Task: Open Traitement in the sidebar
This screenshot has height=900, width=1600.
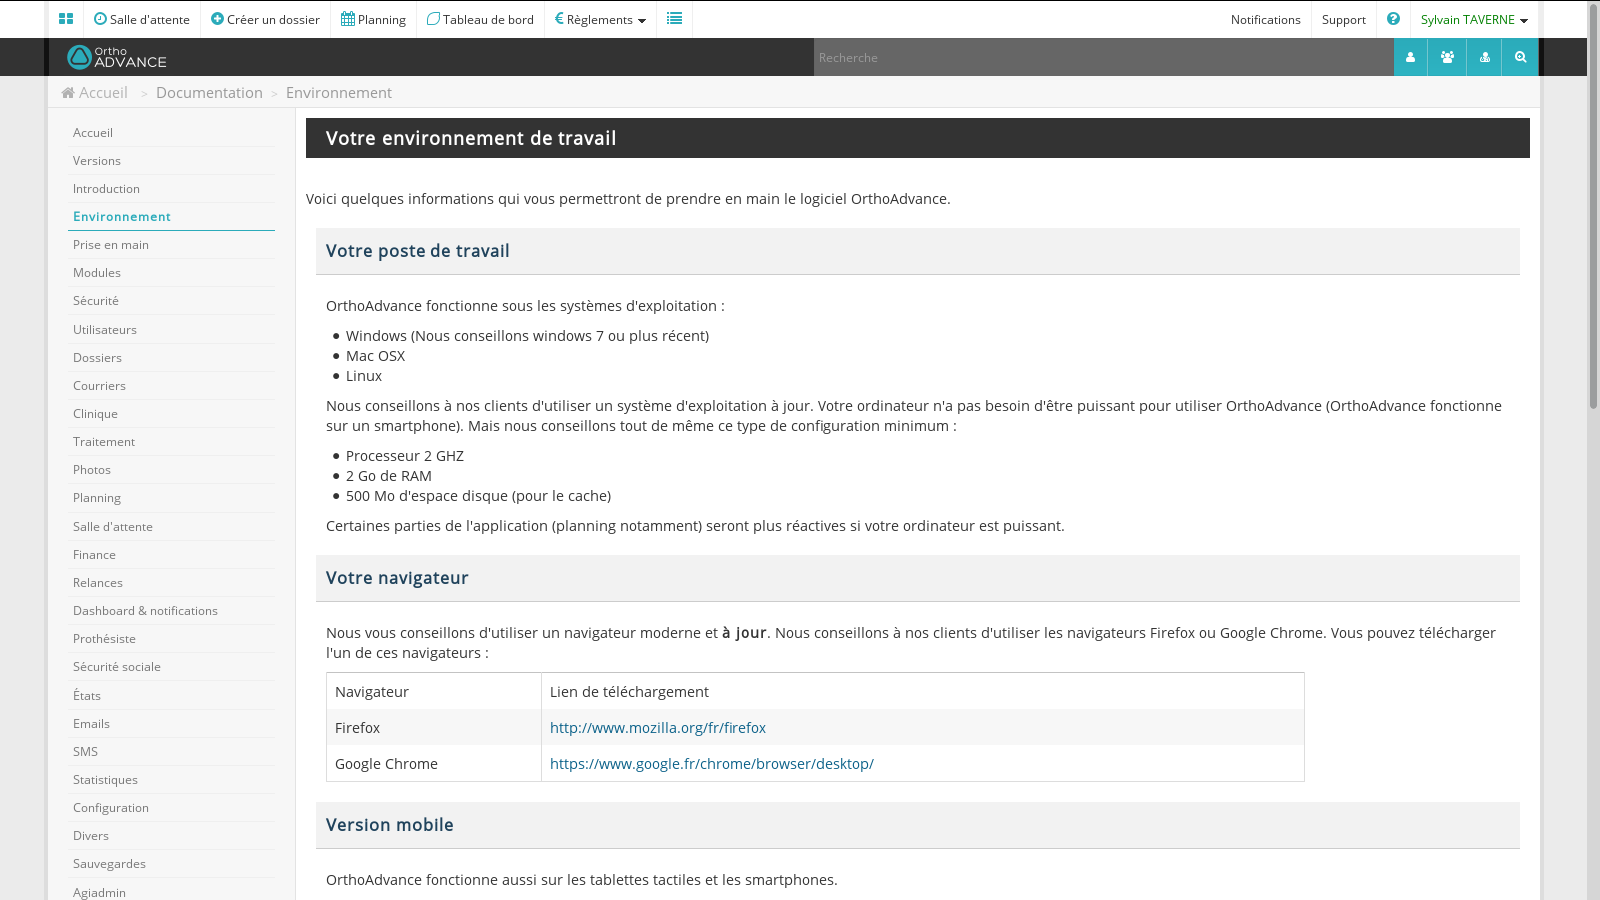Action: 171,442
